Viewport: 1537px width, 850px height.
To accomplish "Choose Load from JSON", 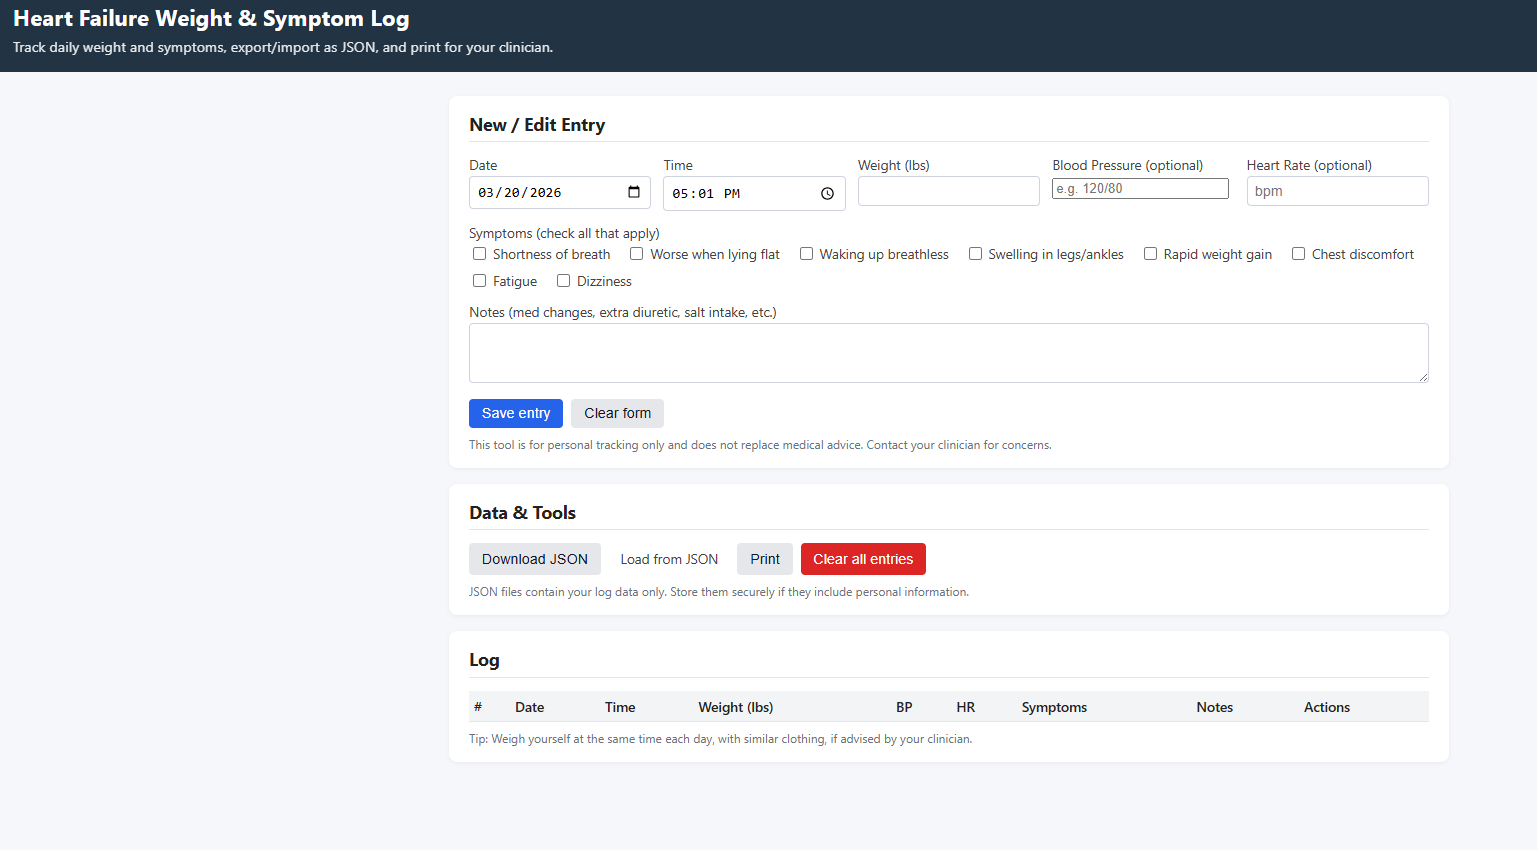I will [x=669, y=559].
